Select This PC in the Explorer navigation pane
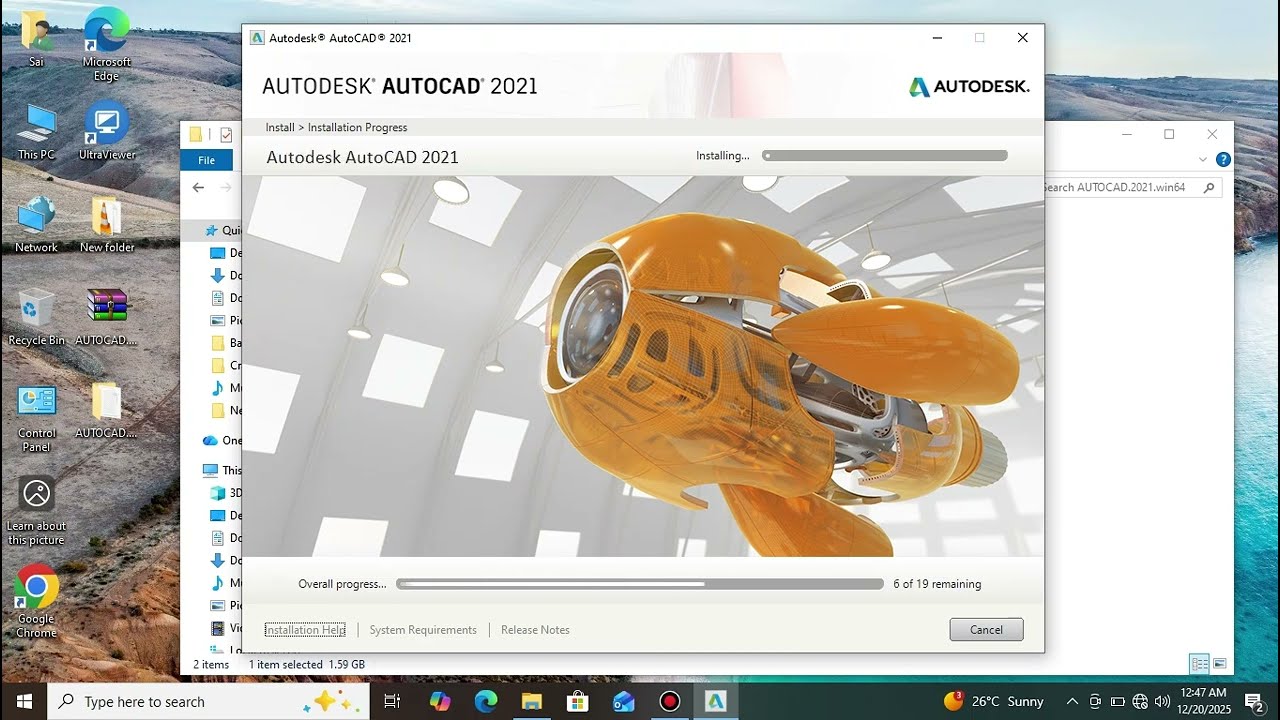Image resolution: width=1280 pixels, height=720 pixels. click(x=222, y=470)
